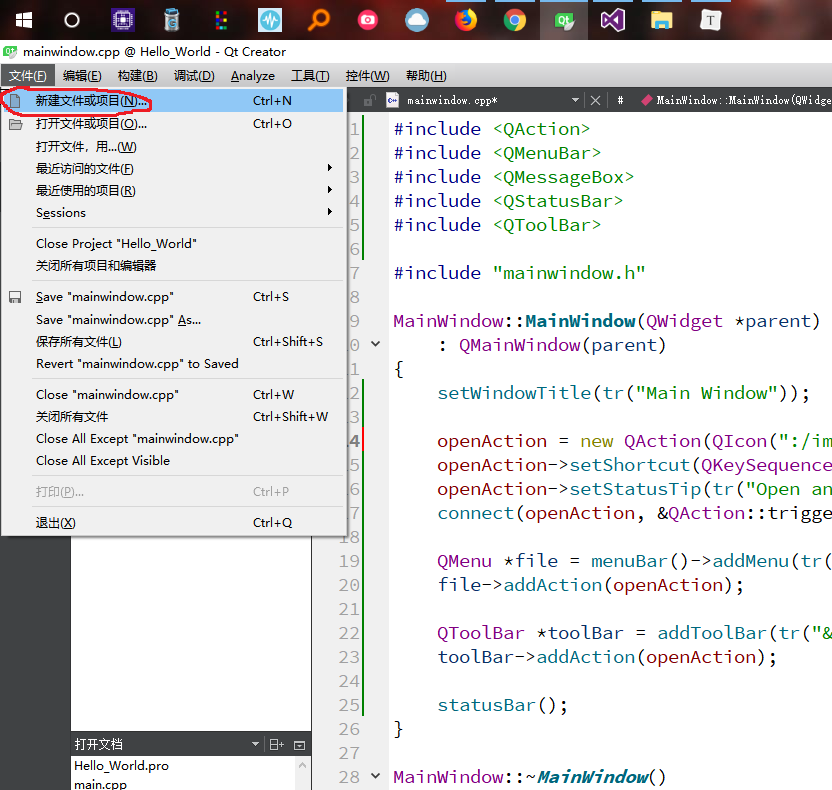832x790 pixels.
Task: Open File Explorer from the taskbar
Action: tap(662, 20)
